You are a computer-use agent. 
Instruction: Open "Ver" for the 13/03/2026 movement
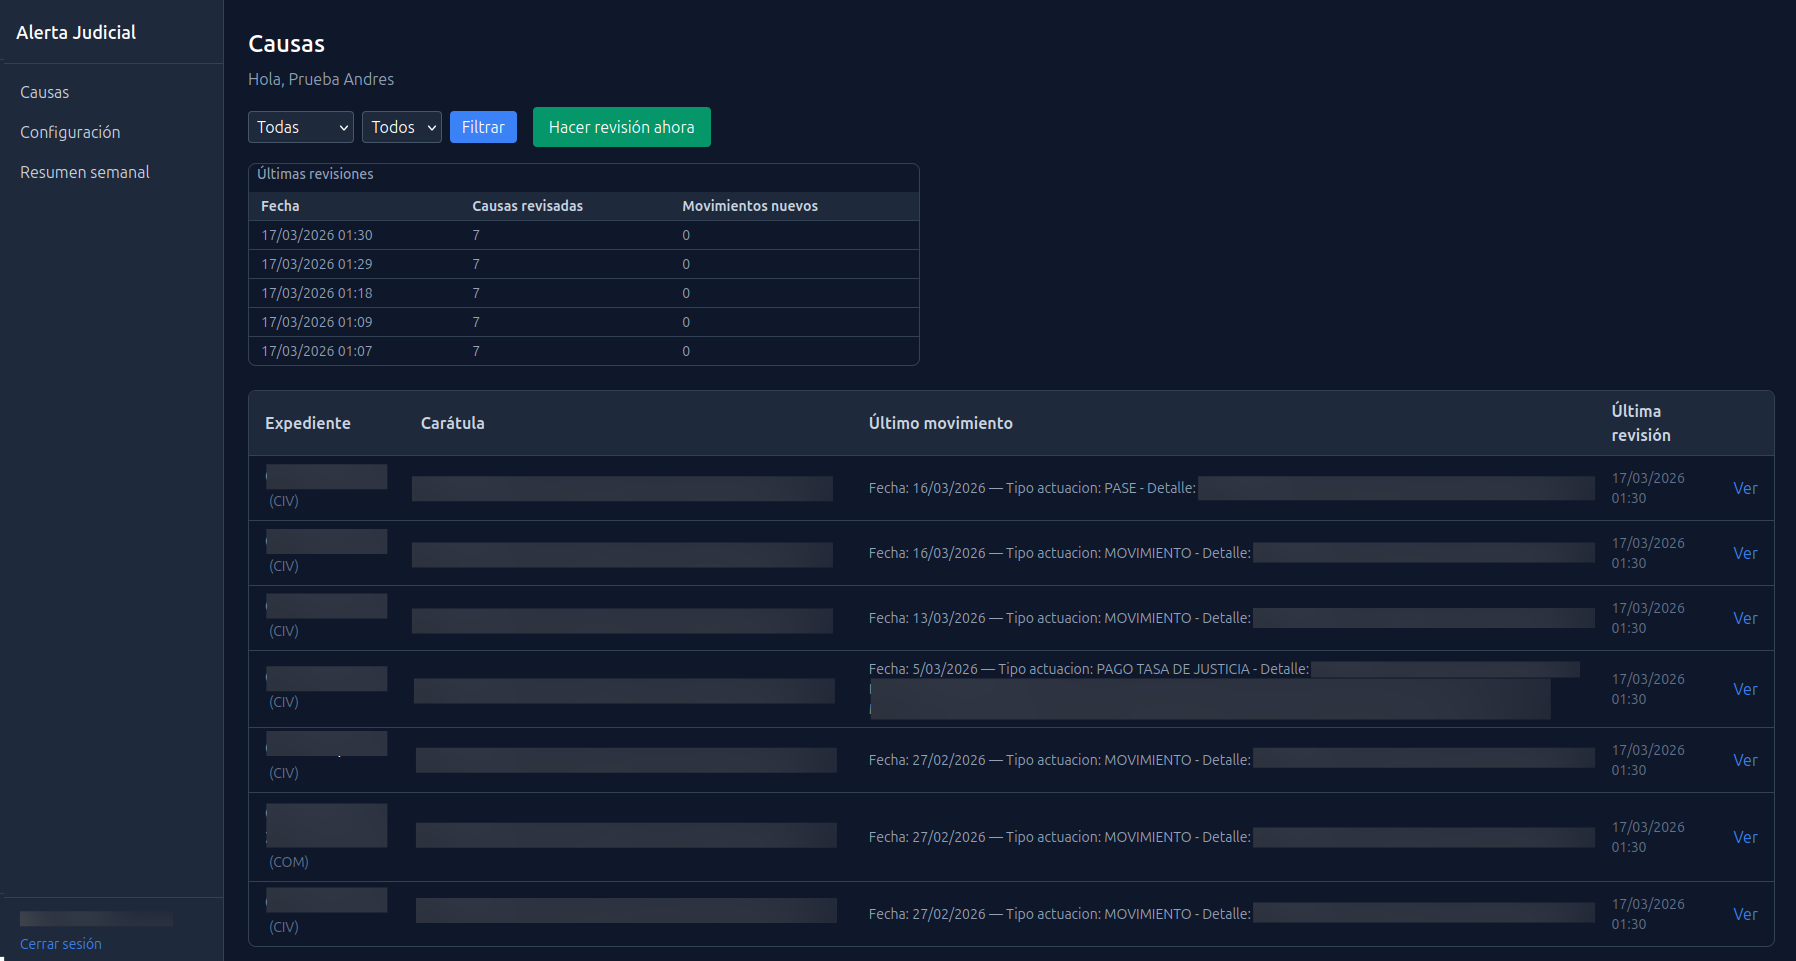tap(1745, 618)
